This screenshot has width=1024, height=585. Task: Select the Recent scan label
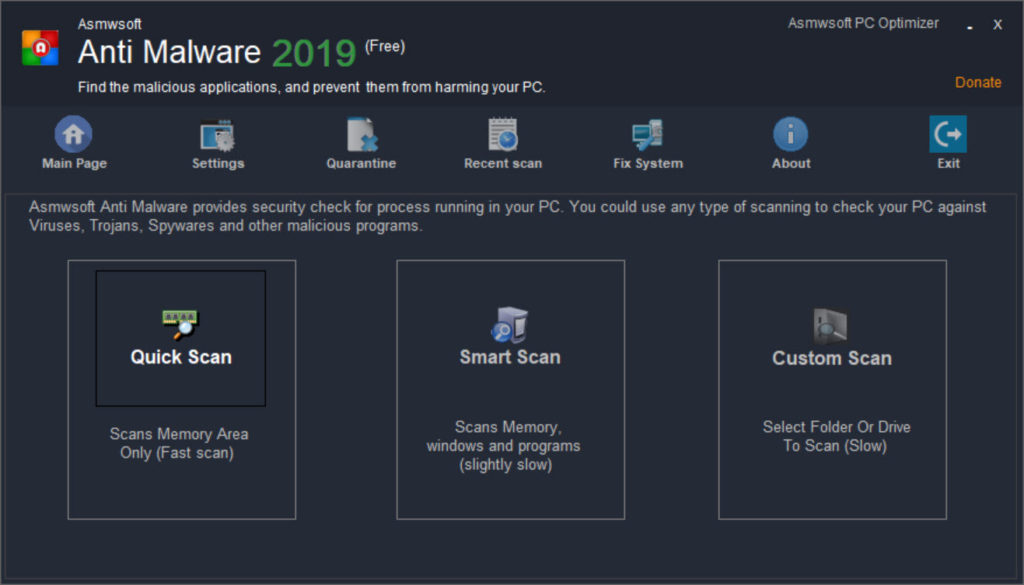point(503,163)
